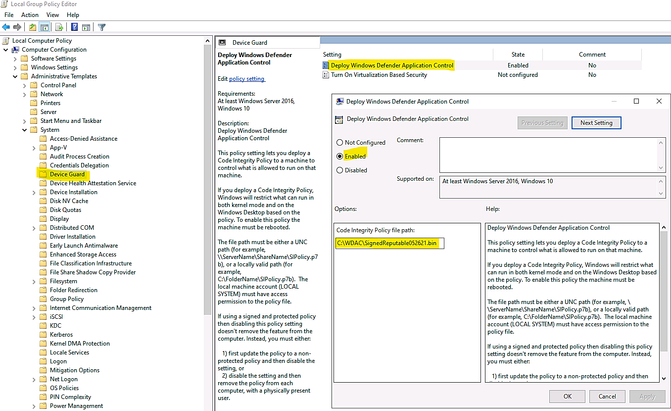Collapse the System node
This screenshot has width=671, height=411.
[24, 130]
